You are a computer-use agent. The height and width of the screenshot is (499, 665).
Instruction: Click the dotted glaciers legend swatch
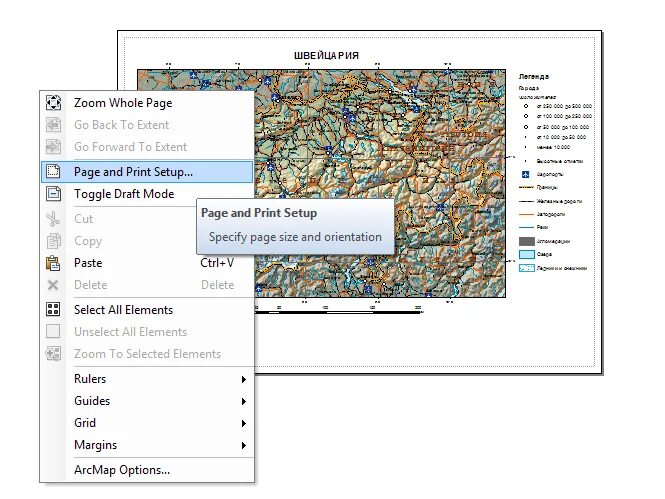[527, 268]
